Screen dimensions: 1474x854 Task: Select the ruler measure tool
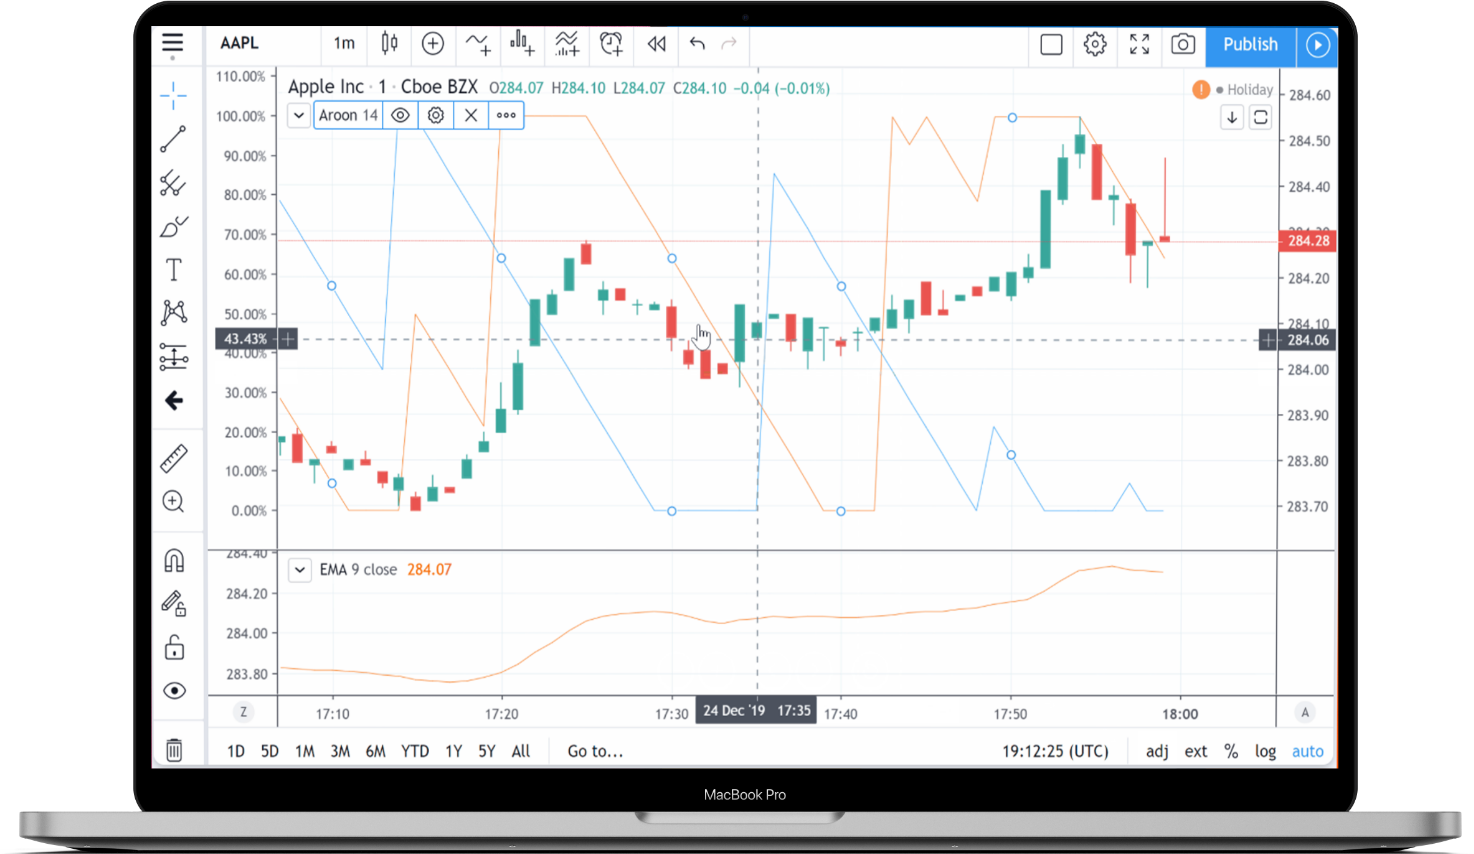(x=173, y=458)
